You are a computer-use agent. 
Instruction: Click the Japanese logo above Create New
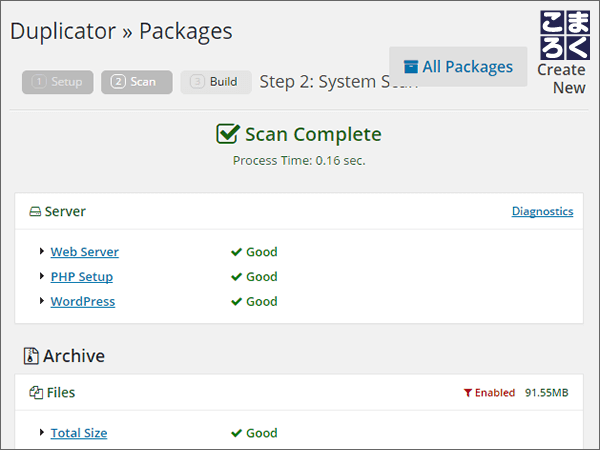tap(565, 35)
